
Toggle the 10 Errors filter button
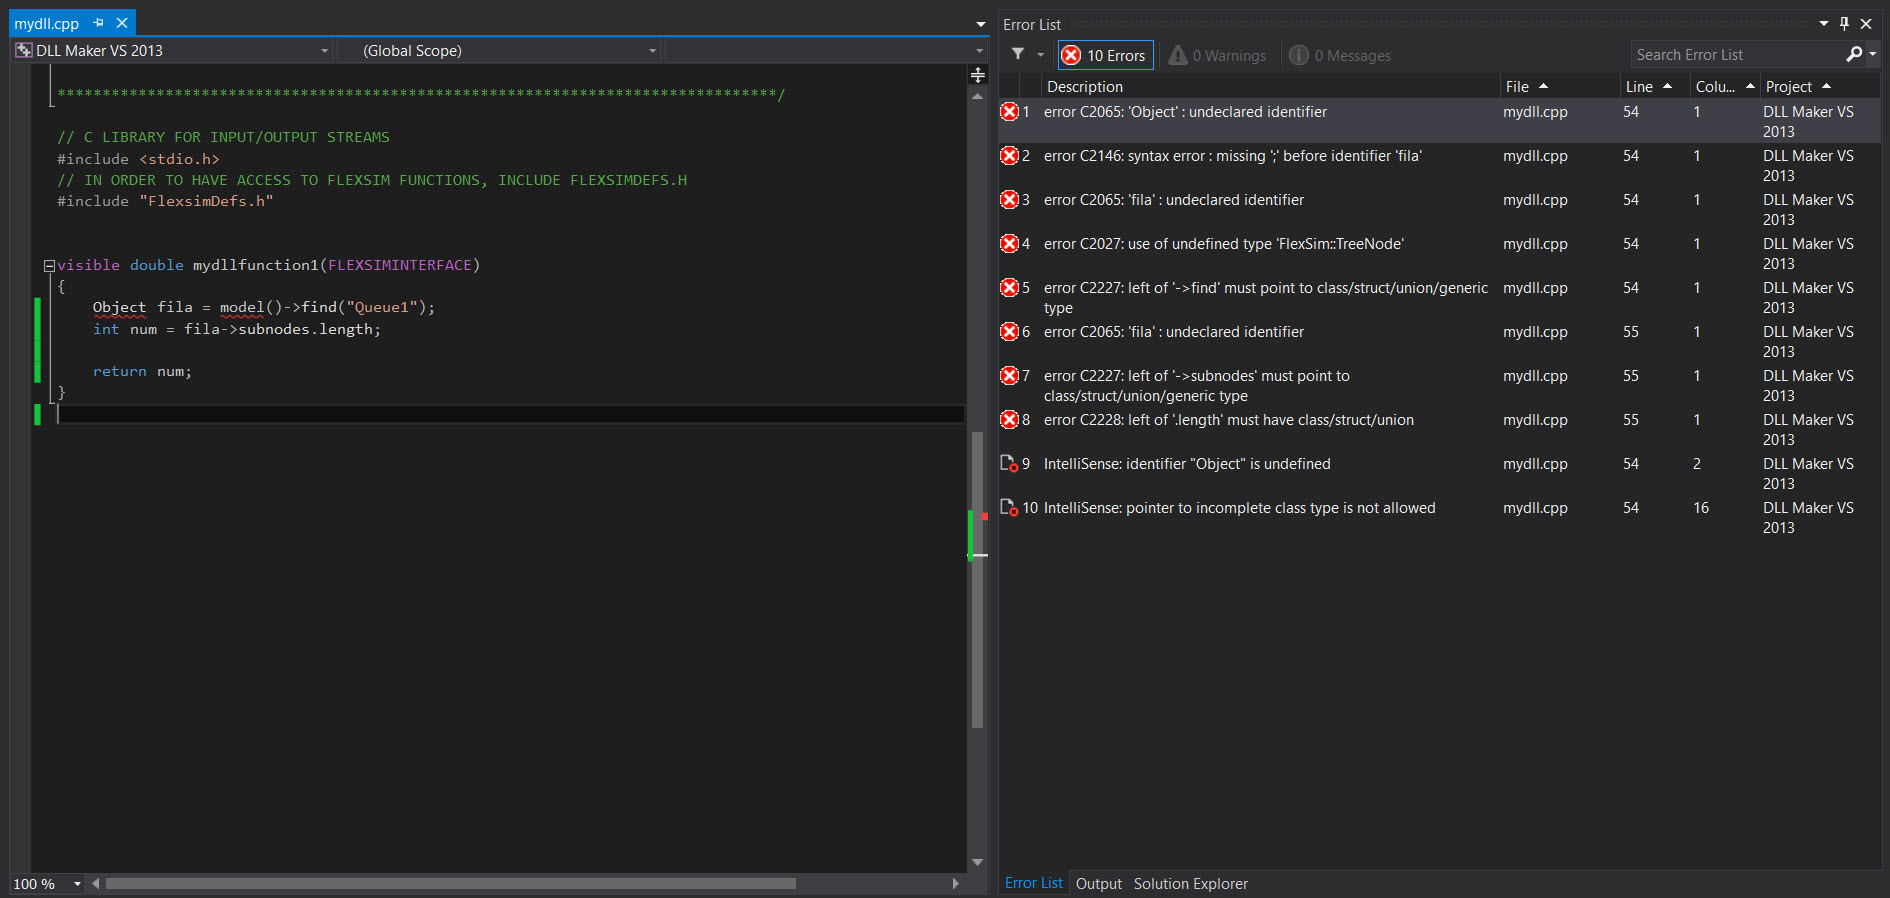coord(1105,55)
